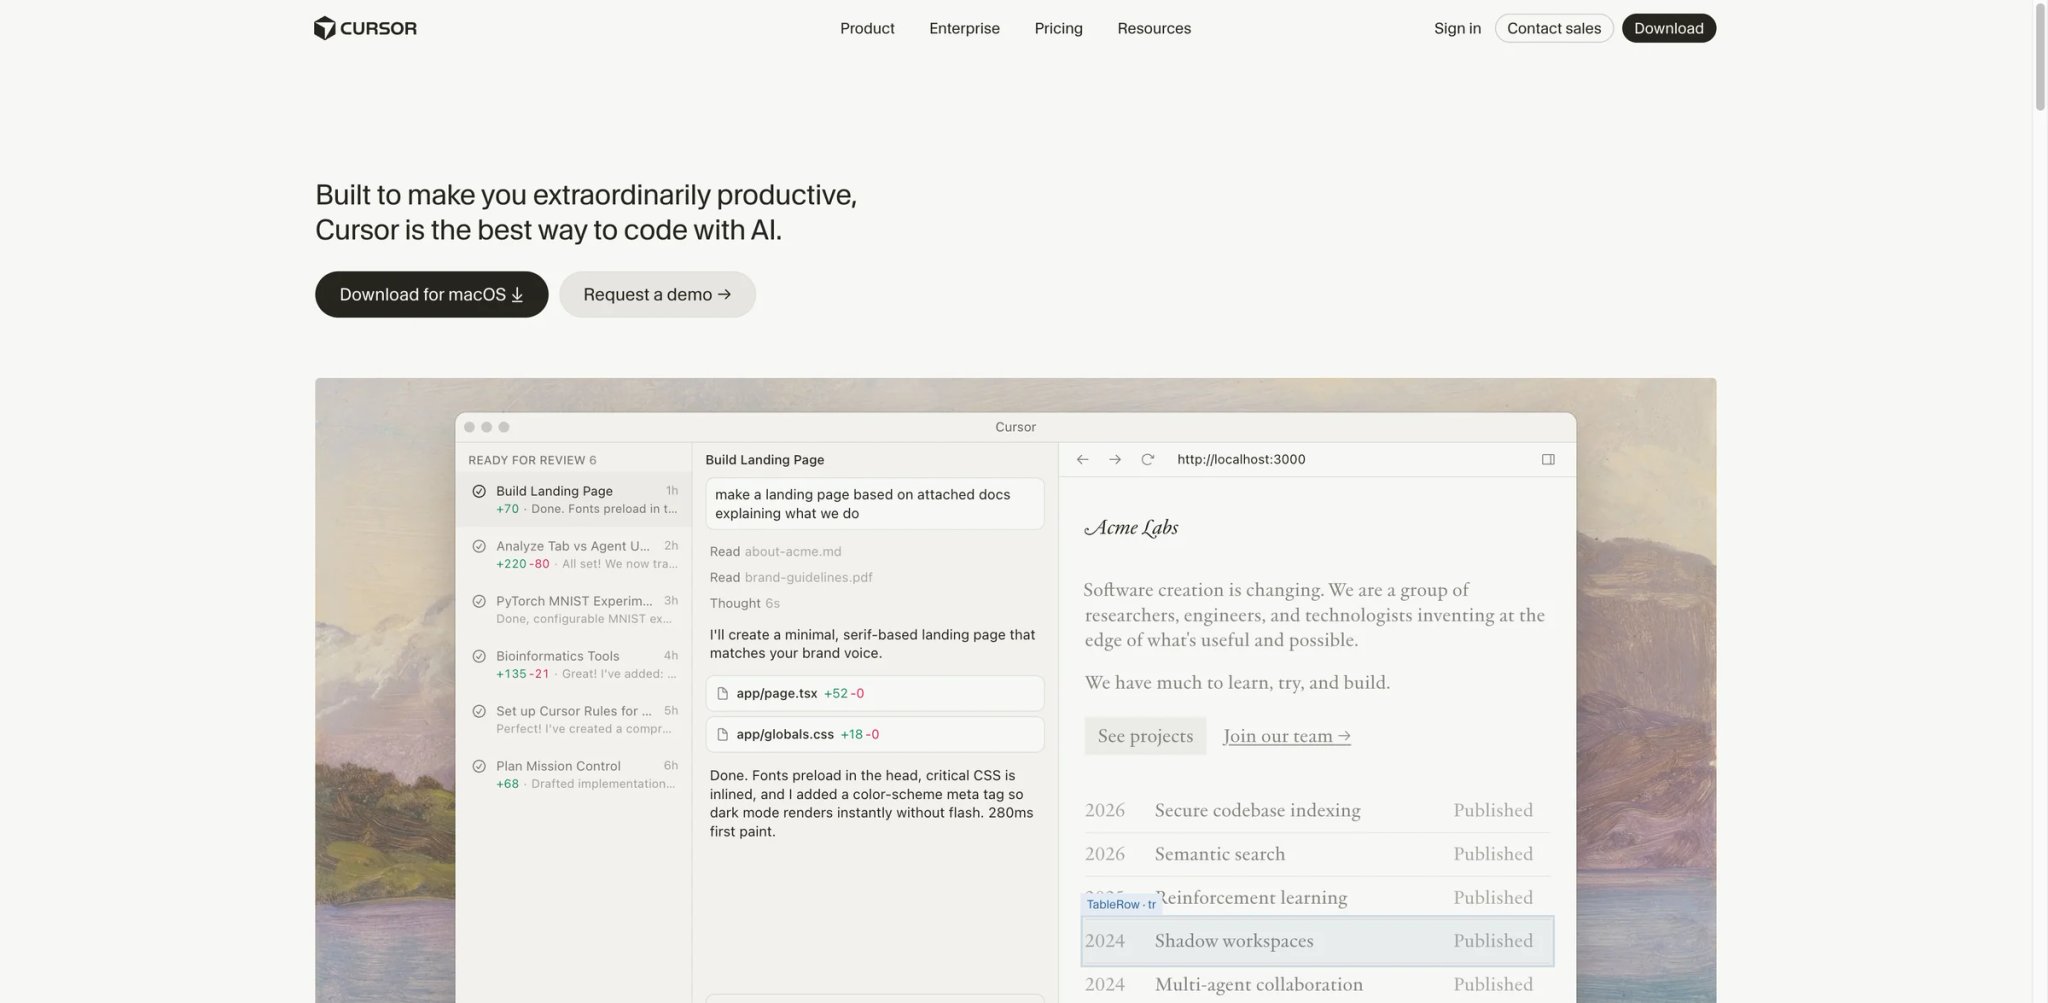
Task: Open the Product menu
Action: pos(867,28)
